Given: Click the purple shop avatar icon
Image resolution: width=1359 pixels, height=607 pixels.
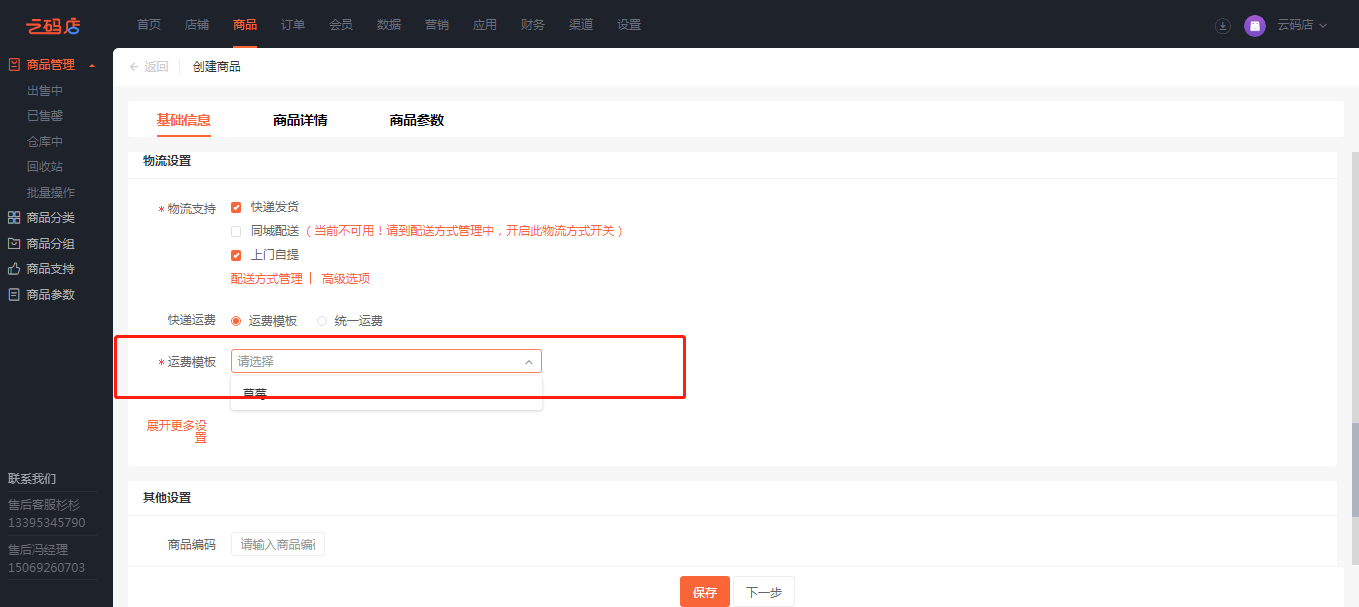Looking at the screenshot, I should pyautogui.click(x=1255, y=26).
